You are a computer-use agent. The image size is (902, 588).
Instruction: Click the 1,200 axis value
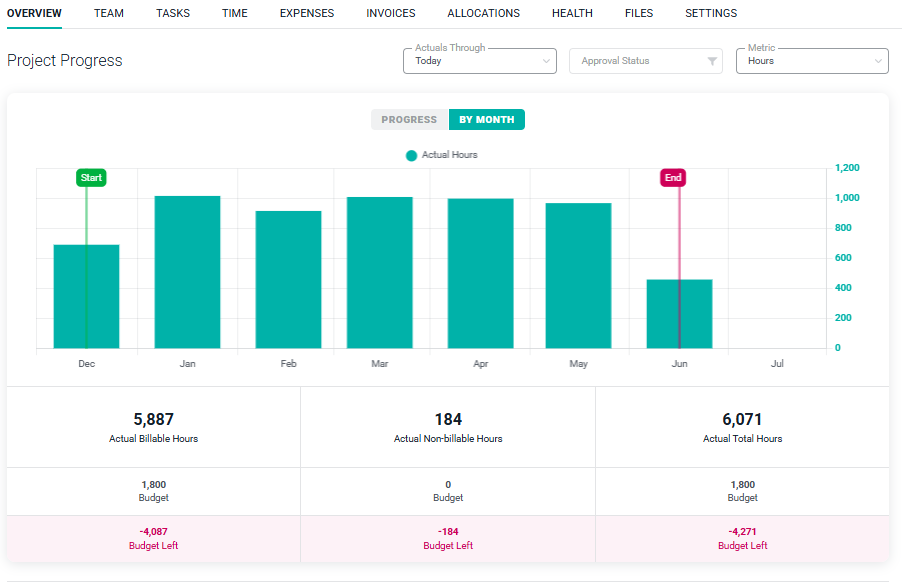click(847, 168)
